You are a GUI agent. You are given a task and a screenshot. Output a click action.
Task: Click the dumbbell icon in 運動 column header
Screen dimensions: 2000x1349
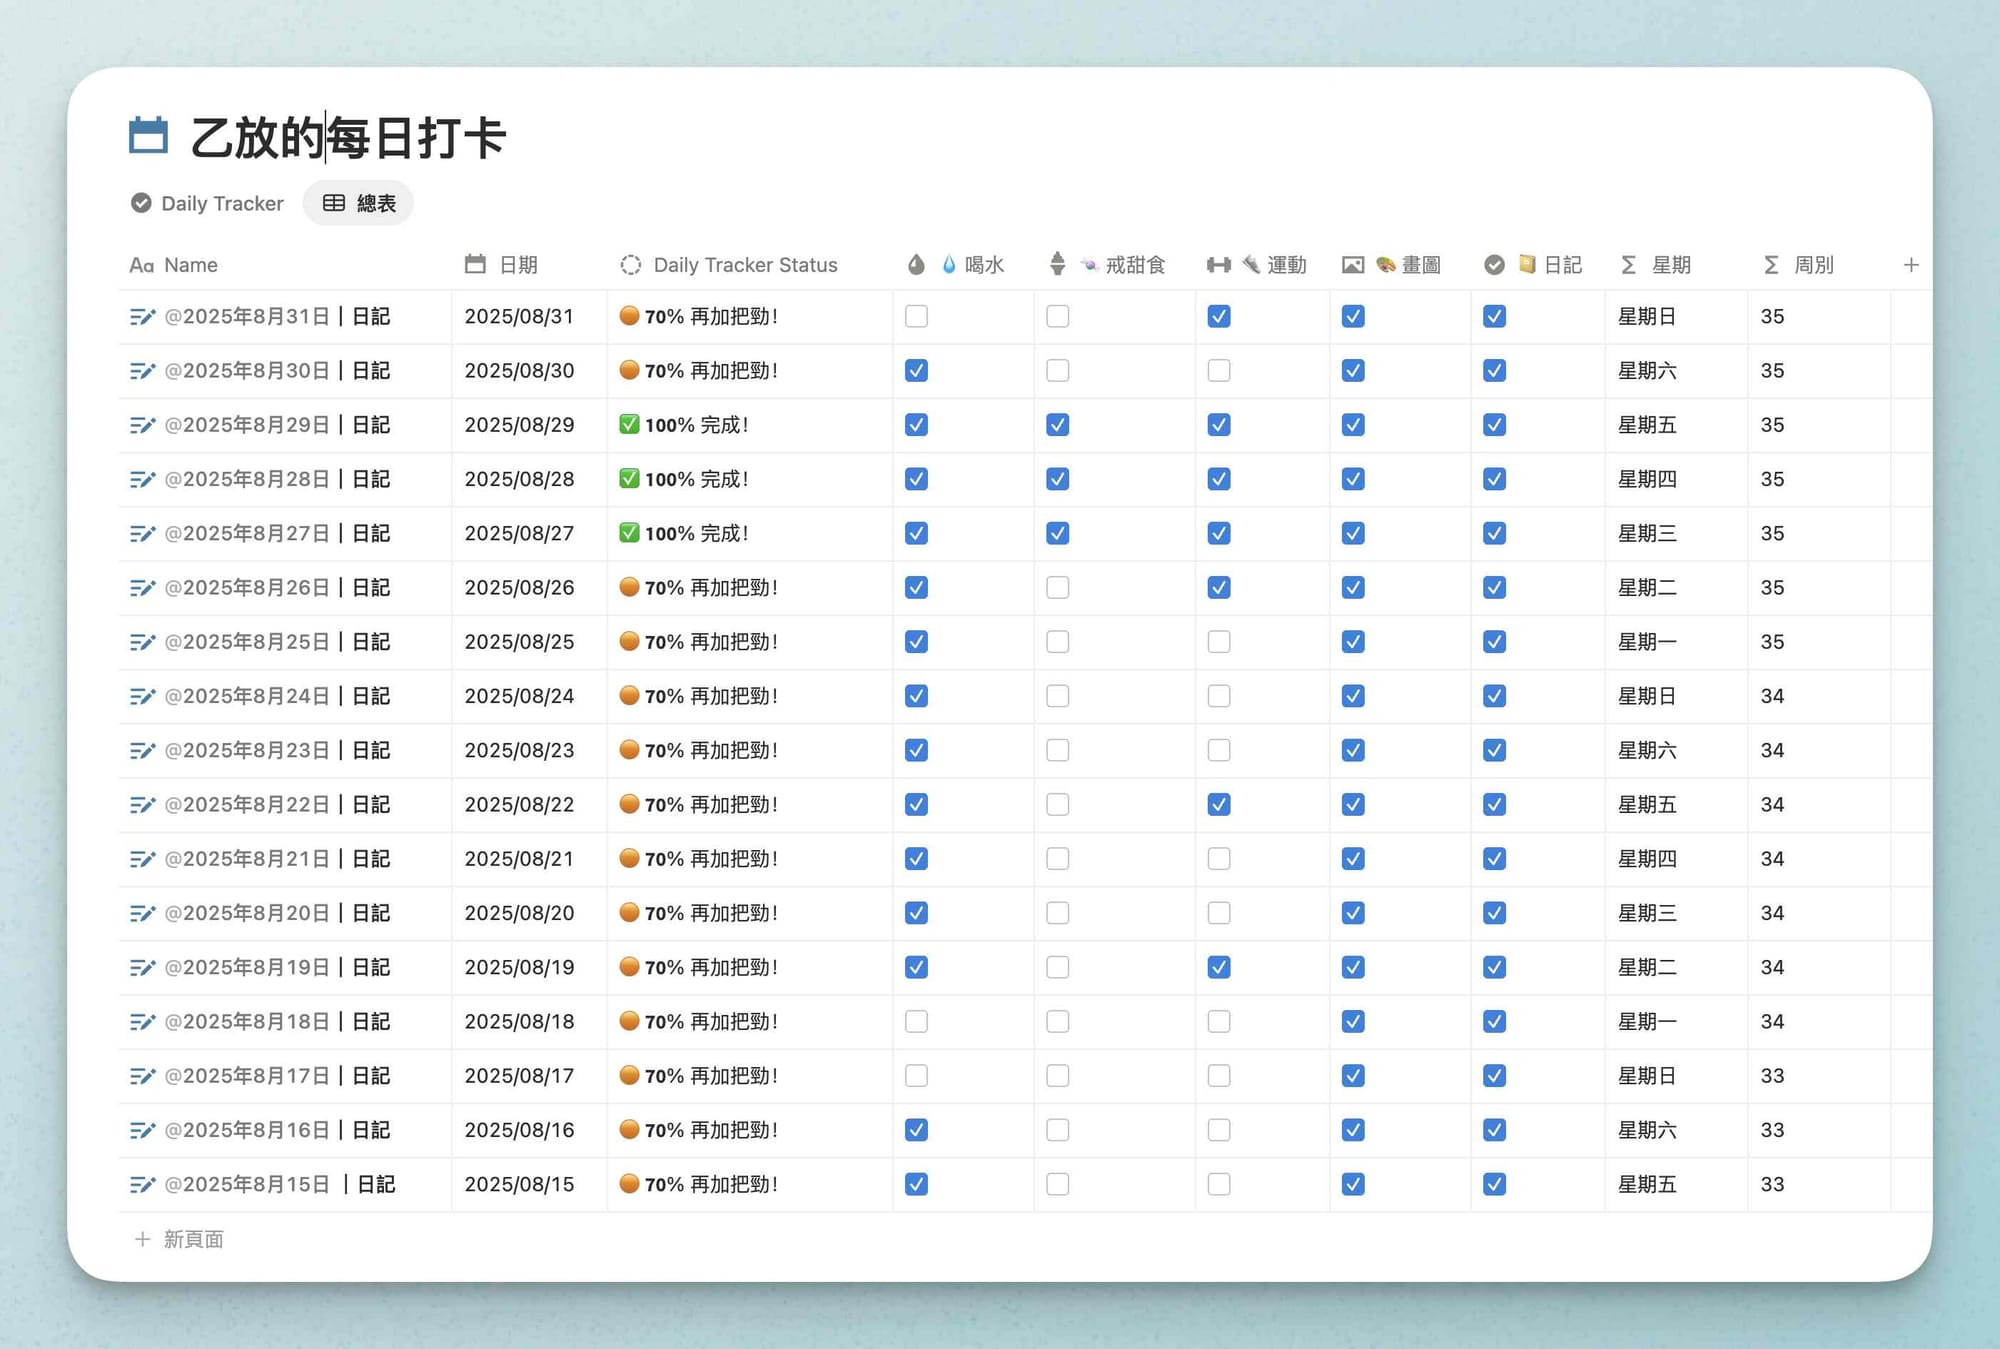click(x=1218, y=265)
